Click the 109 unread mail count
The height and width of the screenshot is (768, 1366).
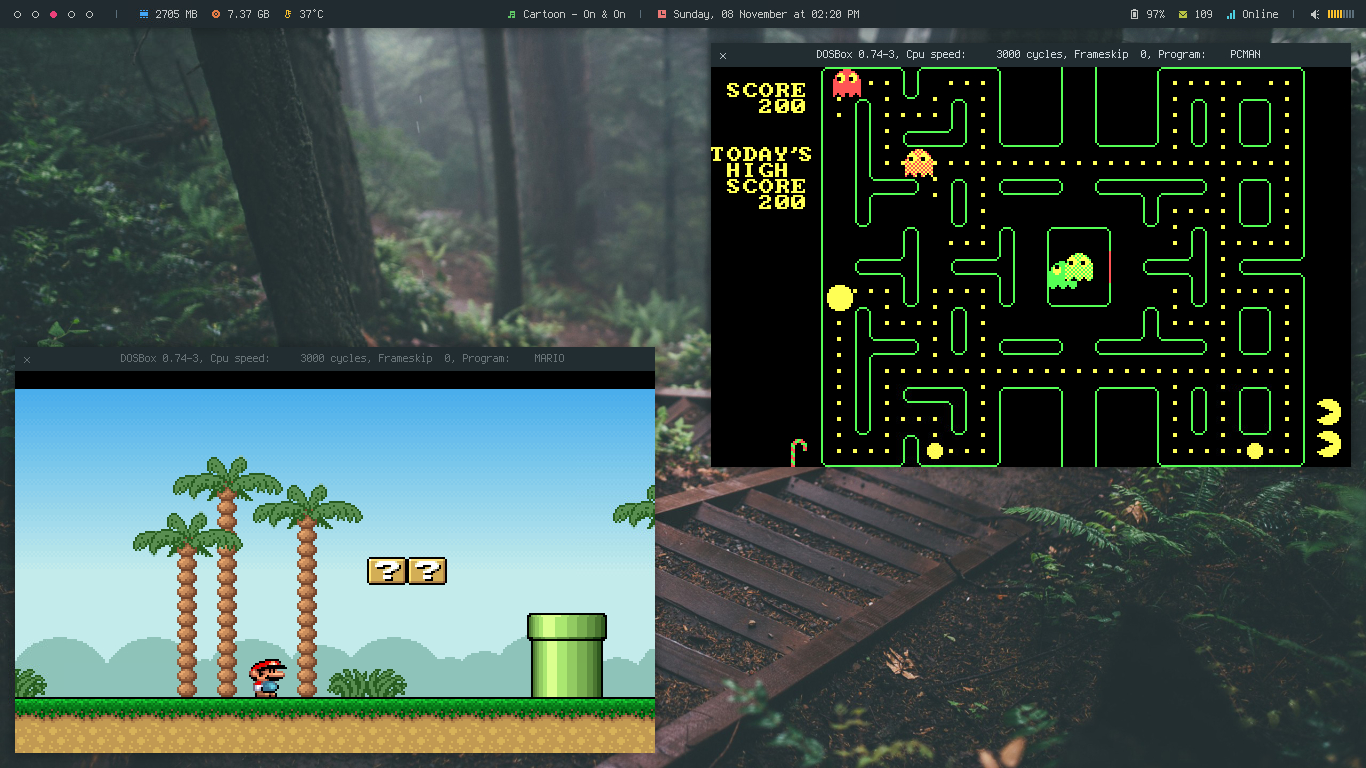[1204, 15]
